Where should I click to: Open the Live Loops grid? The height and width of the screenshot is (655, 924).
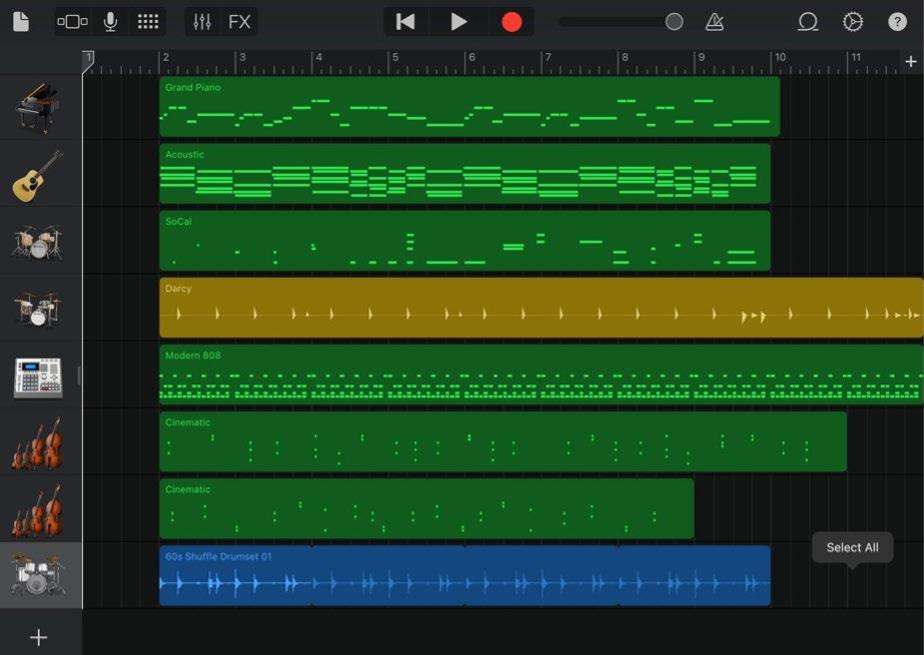click(x=148, y=22)
